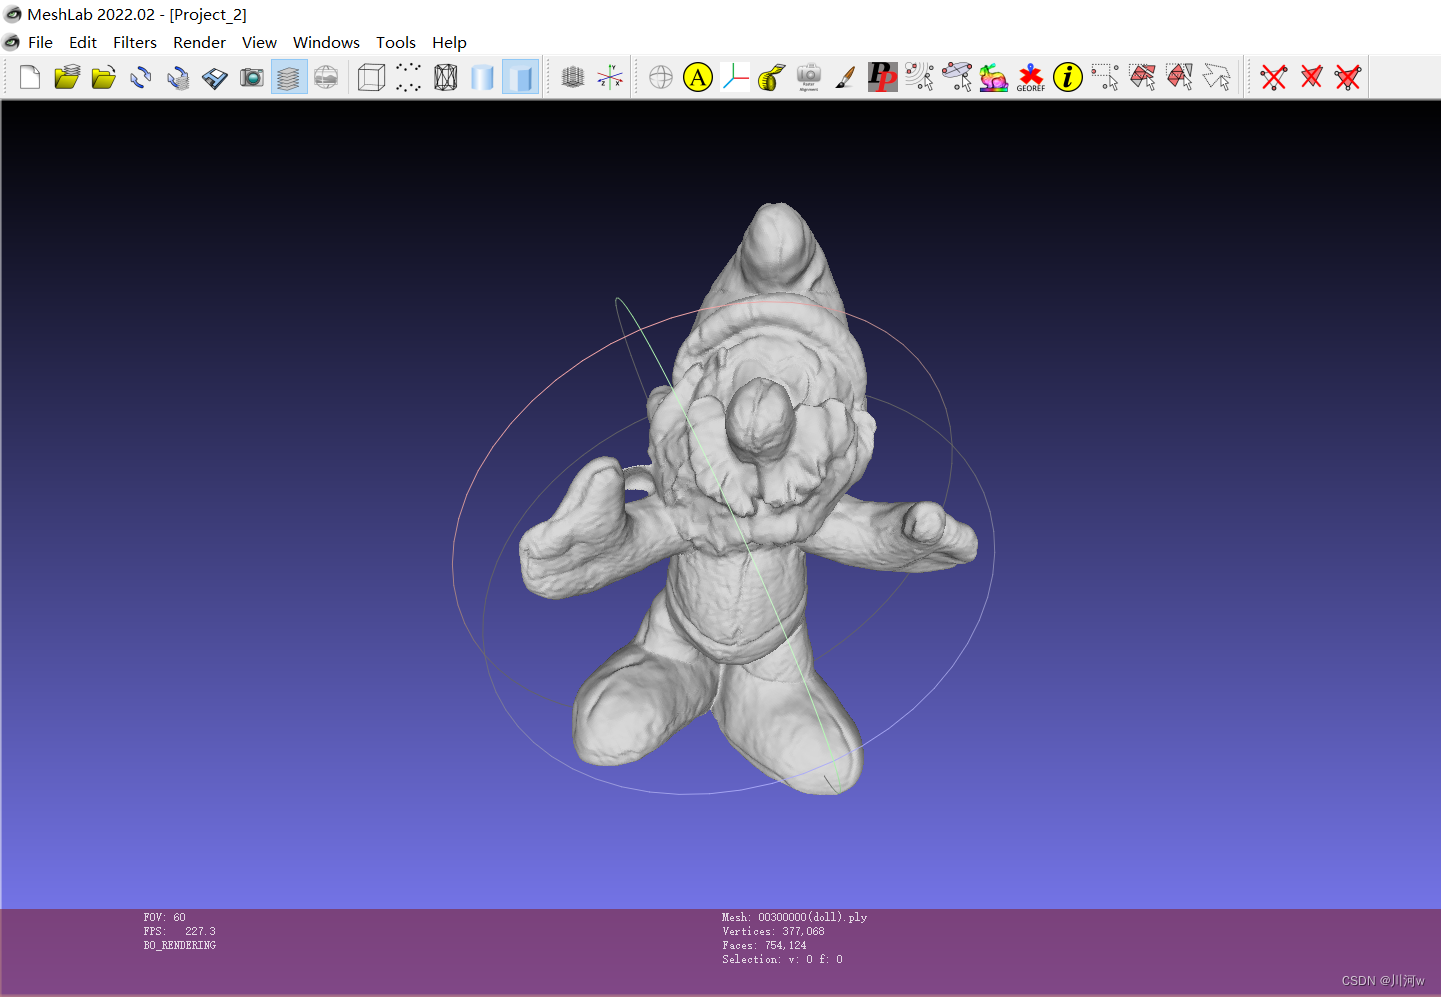1441x997 pixels.
Task: Click the 'BO_RENDERING' status label
Action: click(x=180, y=945)
